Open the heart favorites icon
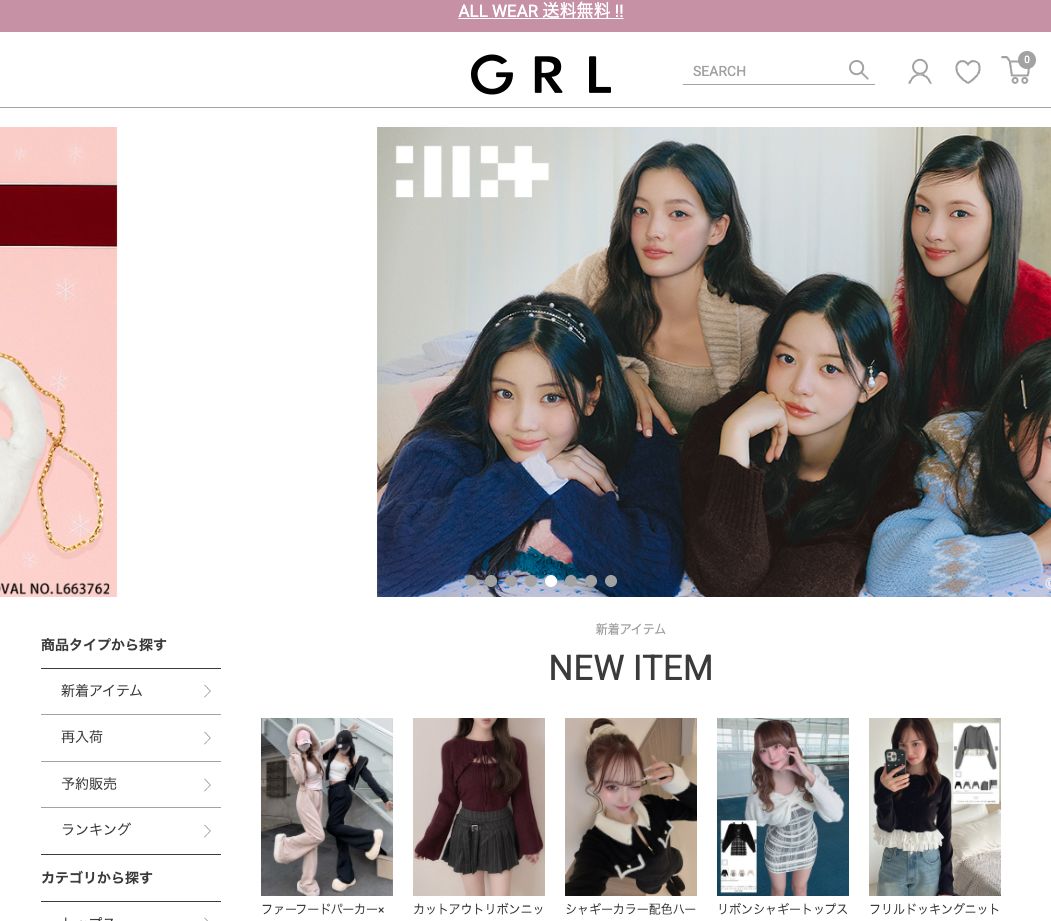 click(967, 72)
